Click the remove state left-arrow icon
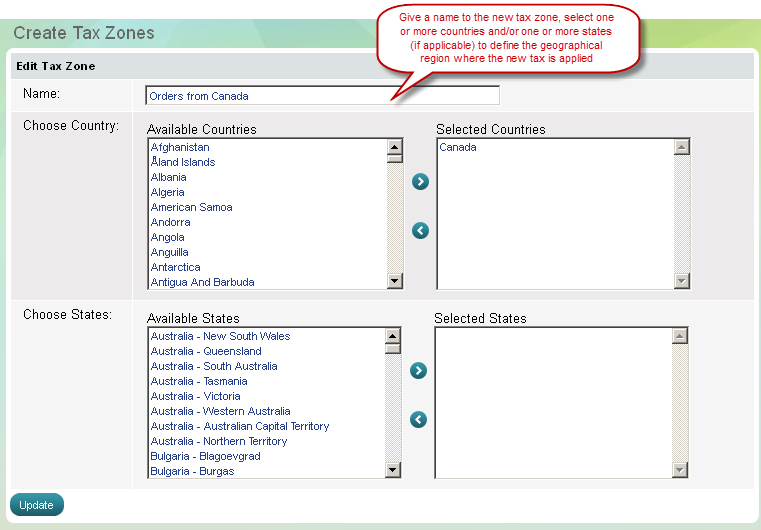761x530 pixels. click(418, 420)
